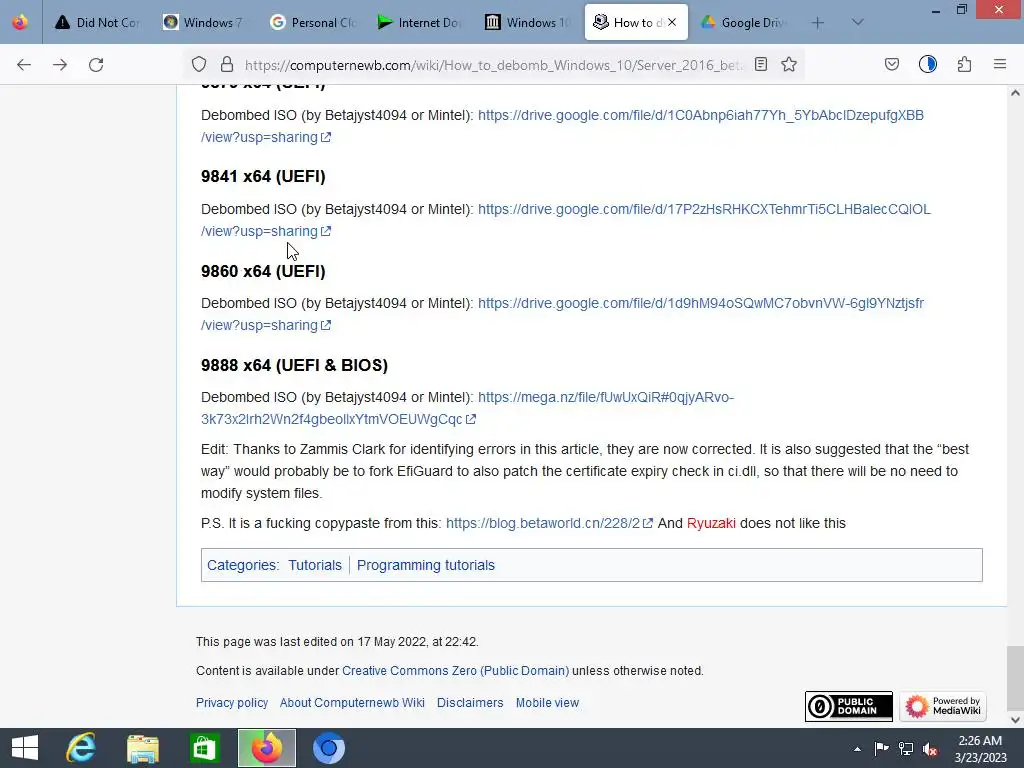This screenshot has height=768, width=1024.
Task: Open Creative Commons Zero (Public Domain) link
Action: 455,671
